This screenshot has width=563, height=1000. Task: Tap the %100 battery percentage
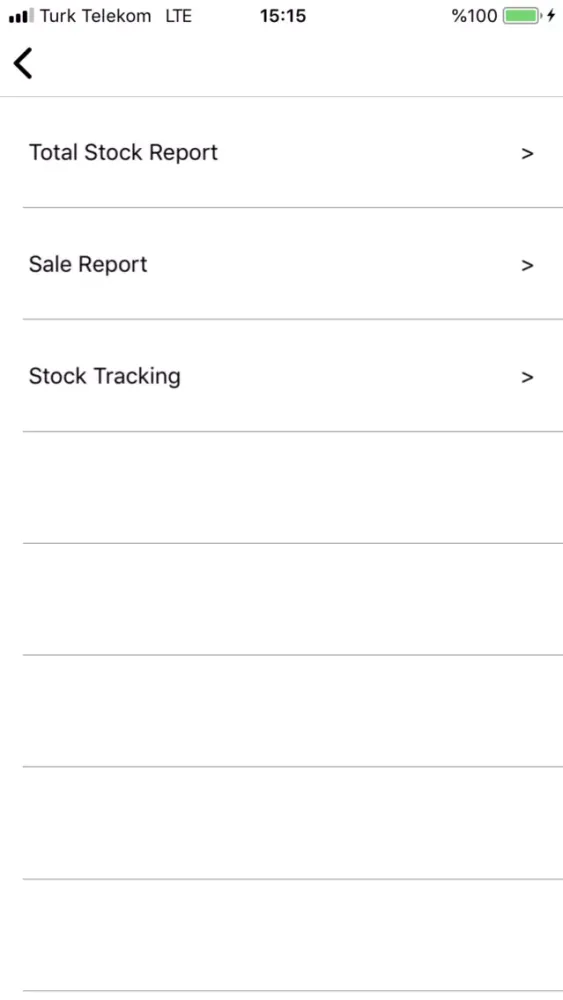474,16
